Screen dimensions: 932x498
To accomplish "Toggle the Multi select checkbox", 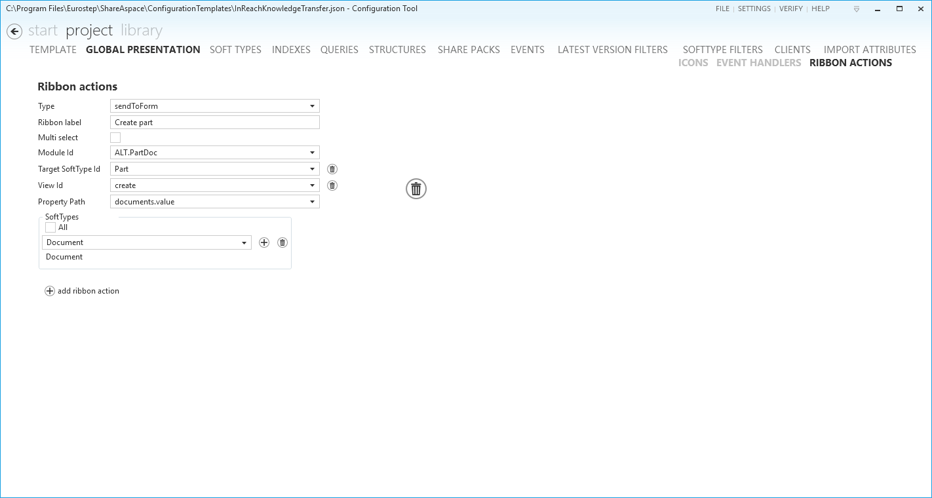I will pyautogui.click(x=115, y=138).
